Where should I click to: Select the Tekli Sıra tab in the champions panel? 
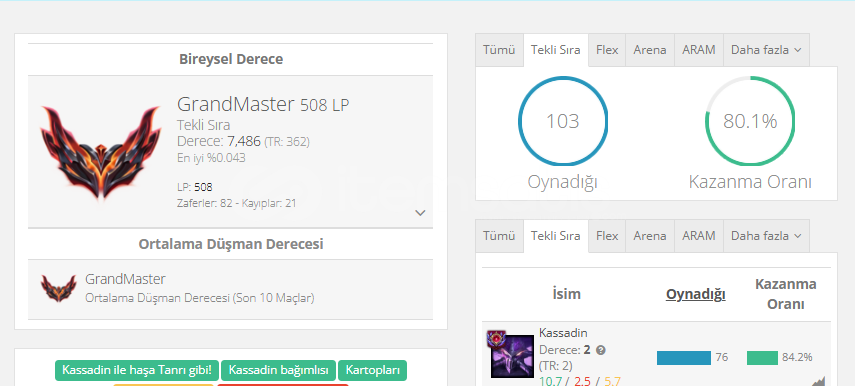click(556, 236)
